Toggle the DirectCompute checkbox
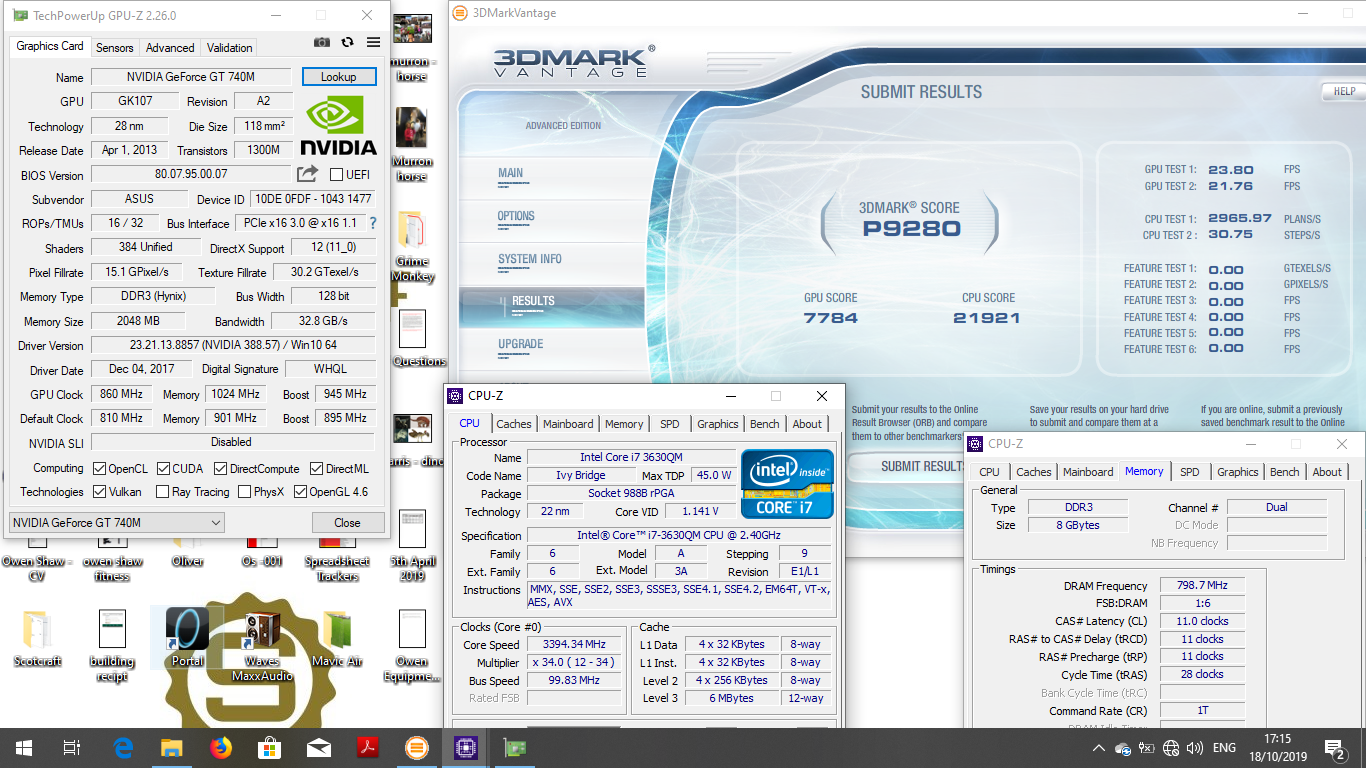The width and height of the screenshot is (1366, 768). [220, 468]
